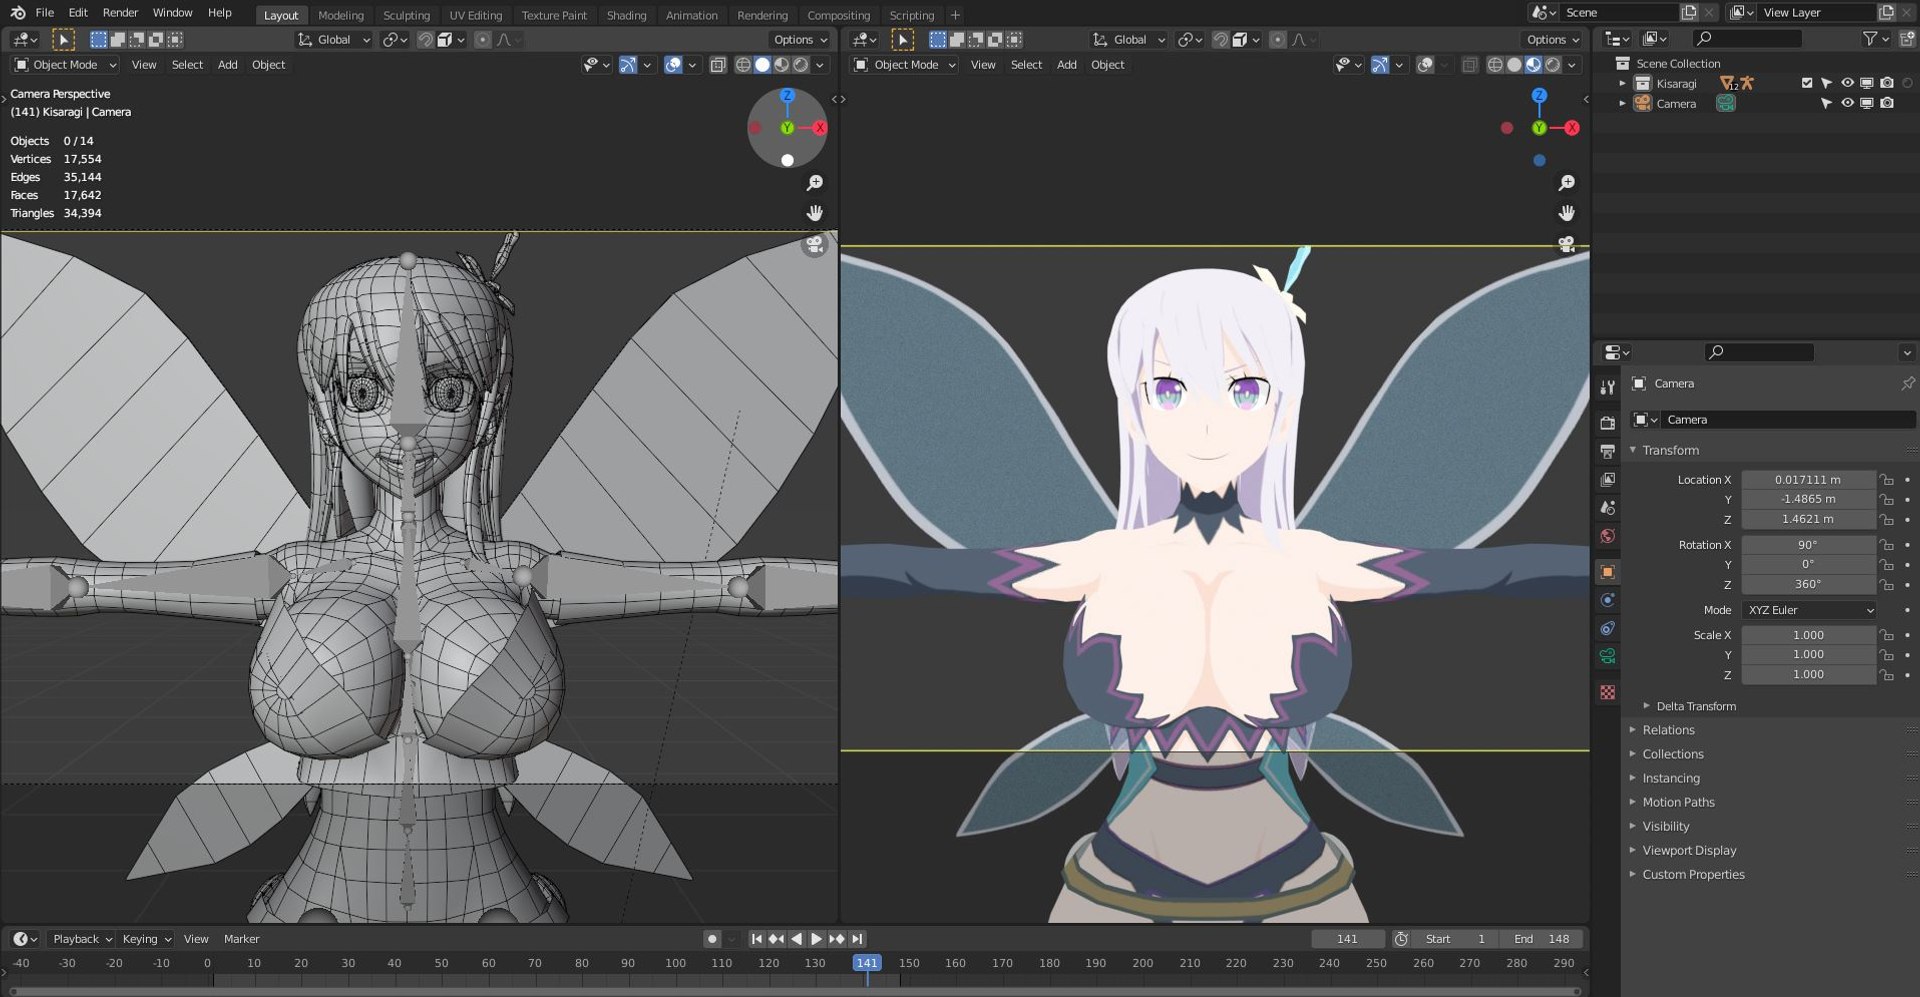
Task: Toggle camera view icon in right viewport
Action: tap(1566, 244)
